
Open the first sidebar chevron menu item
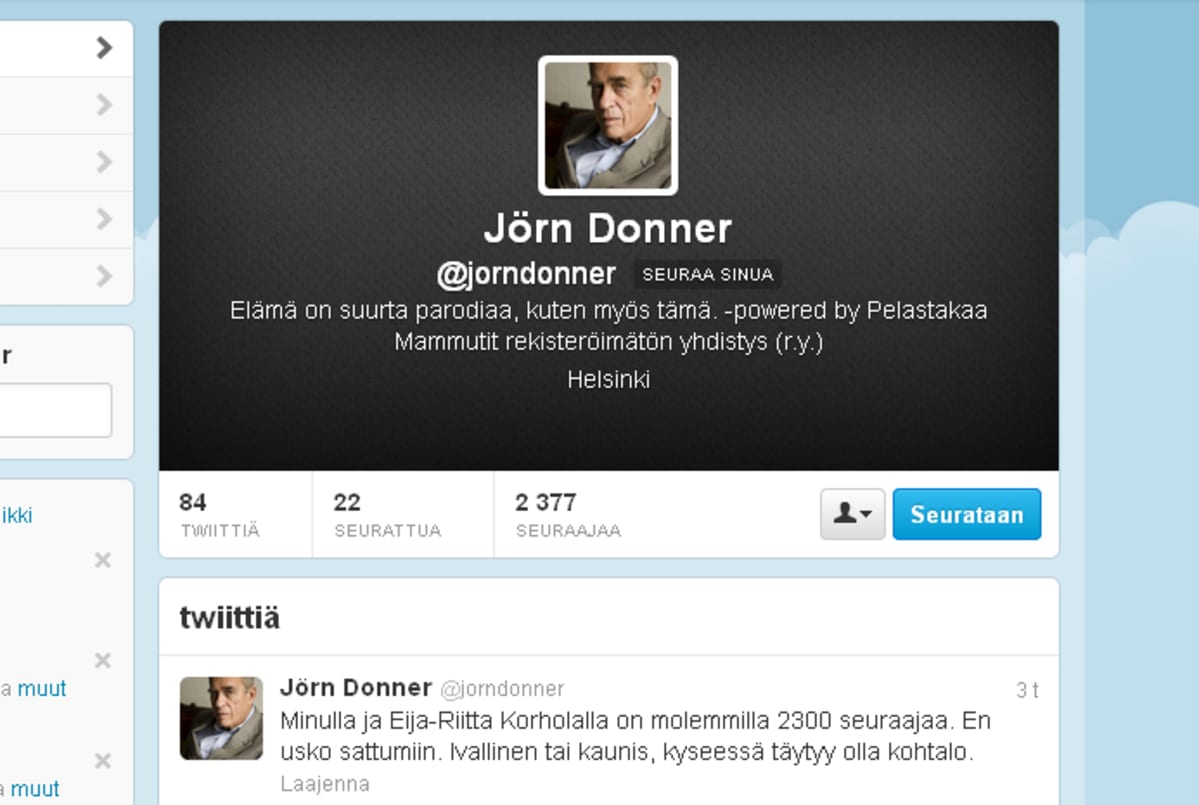[66, 48]
